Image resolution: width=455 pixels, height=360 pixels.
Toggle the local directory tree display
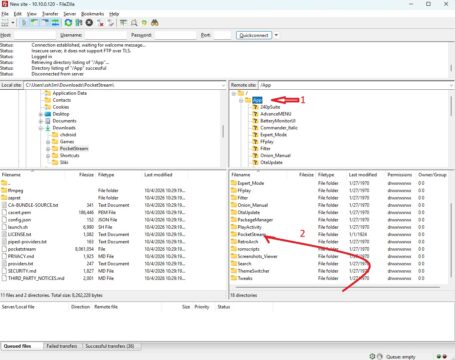point(34,23)
